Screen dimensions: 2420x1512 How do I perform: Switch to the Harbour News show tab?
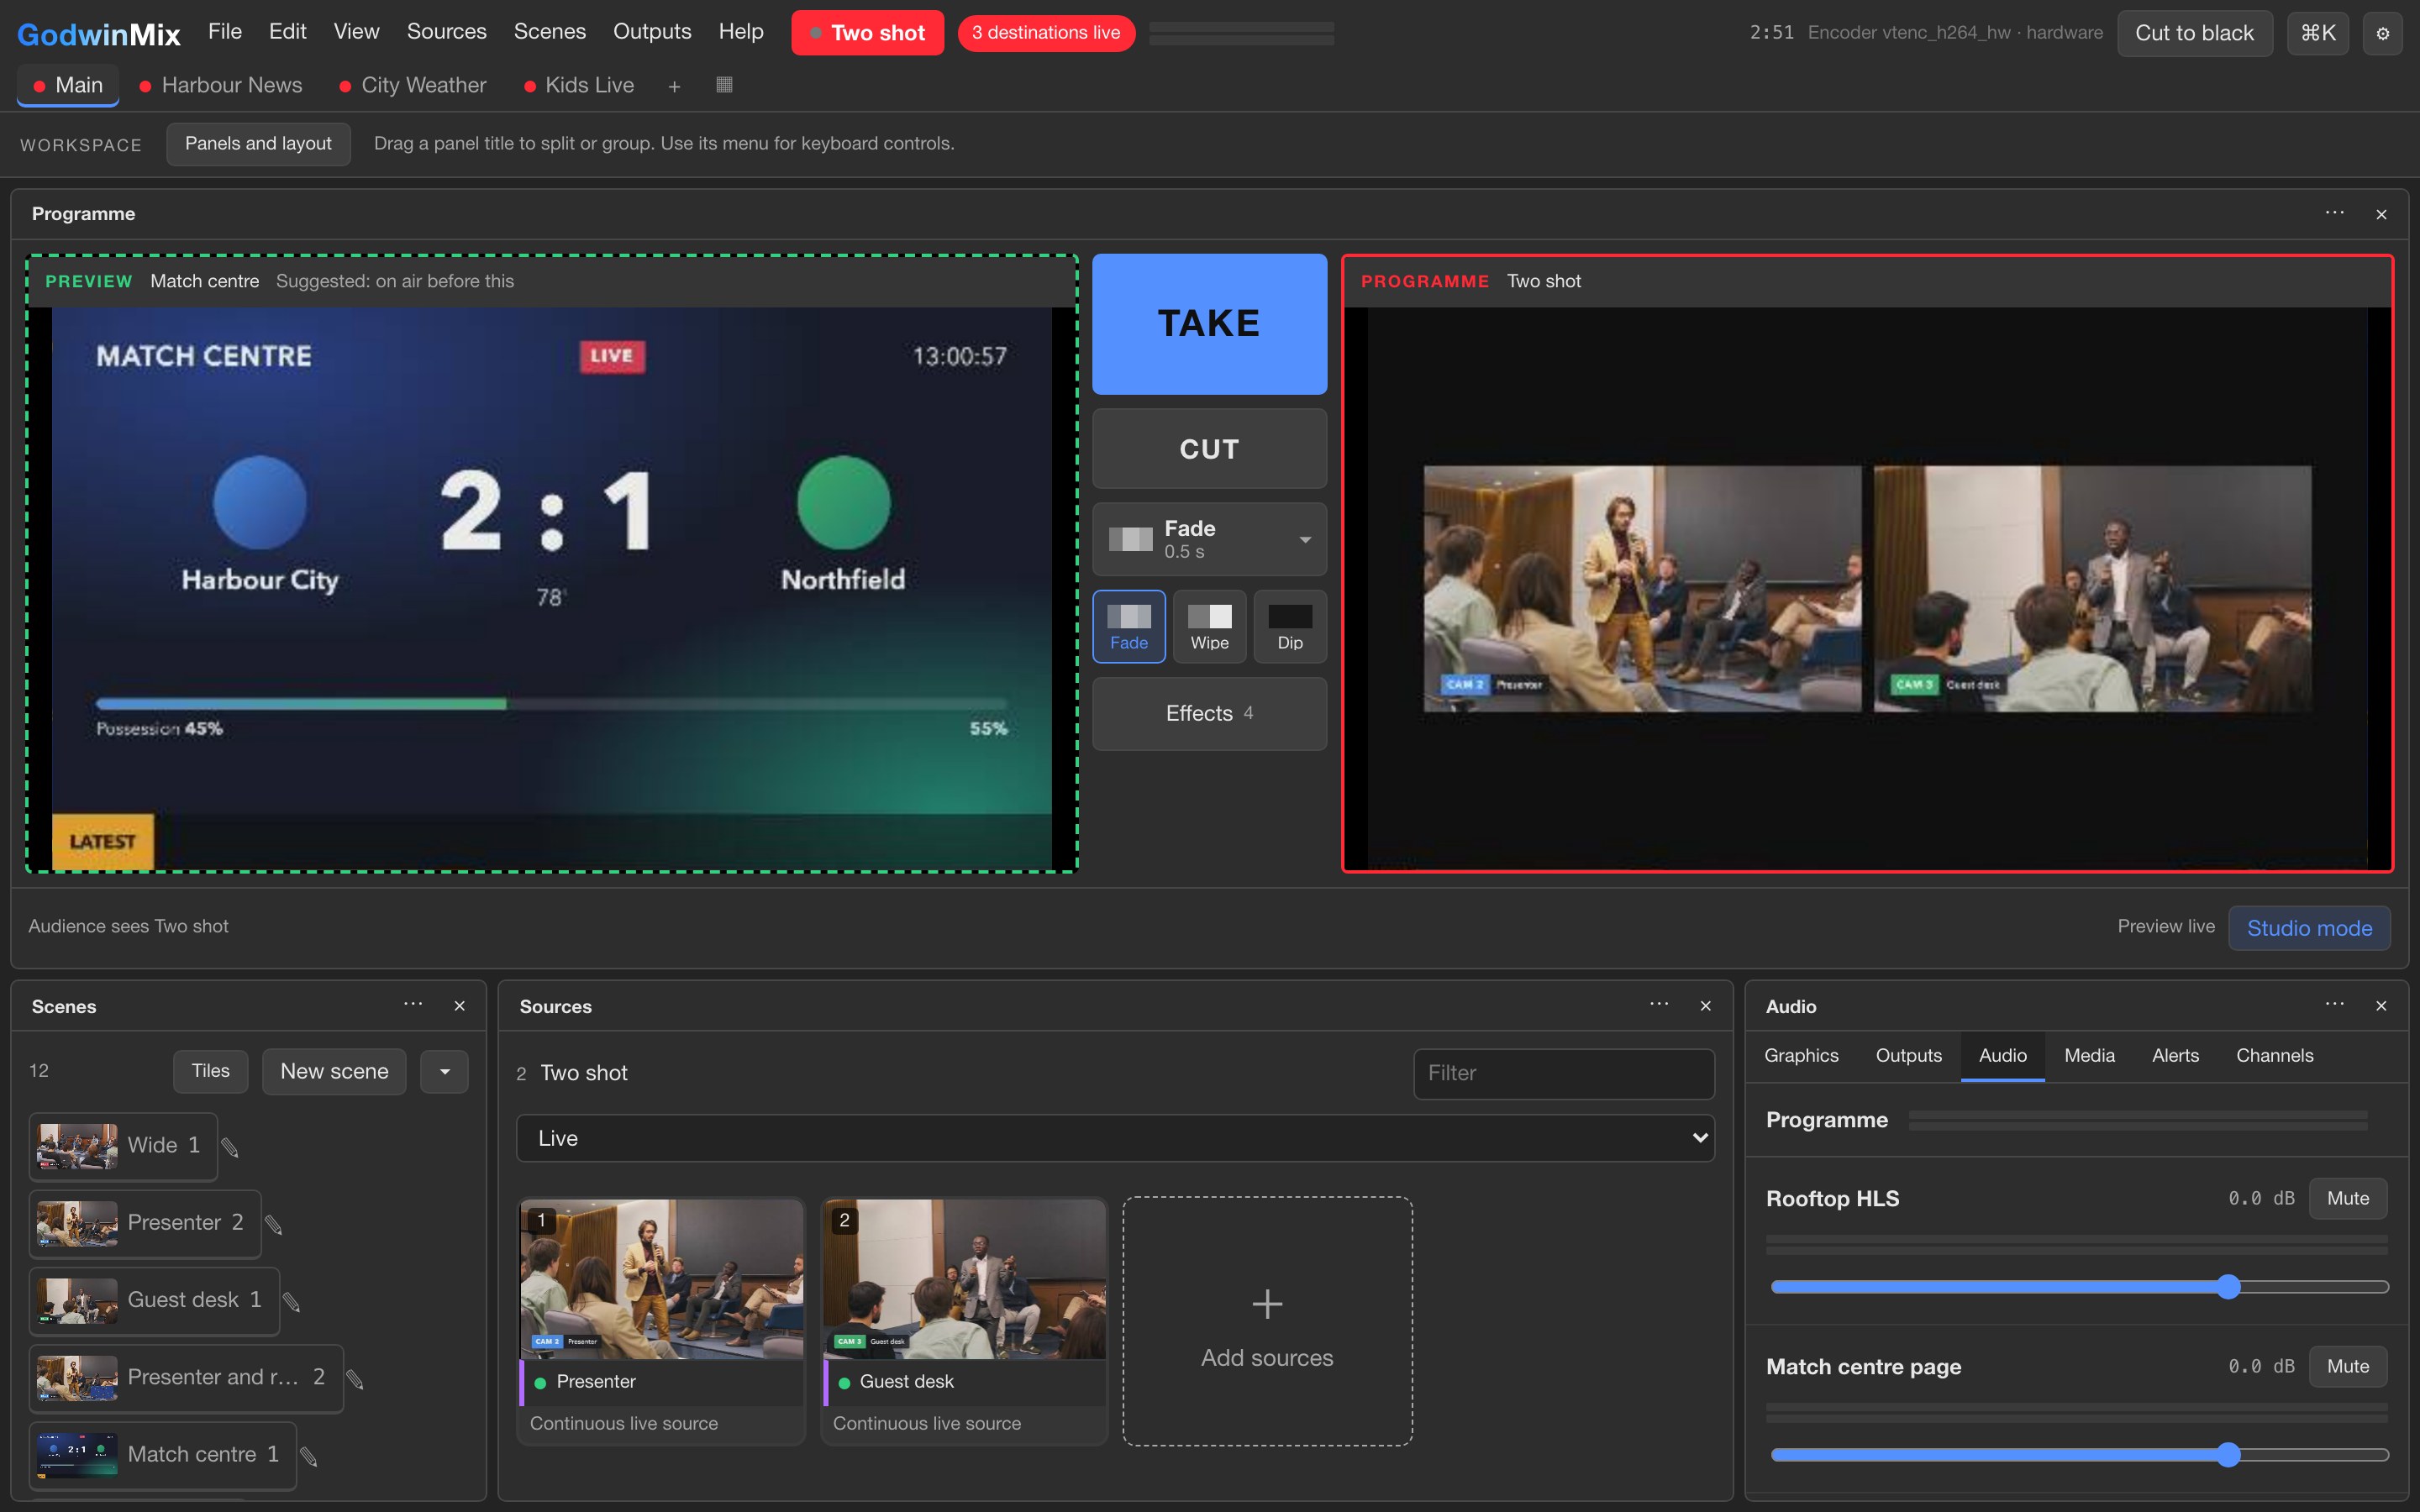(221, 86)
